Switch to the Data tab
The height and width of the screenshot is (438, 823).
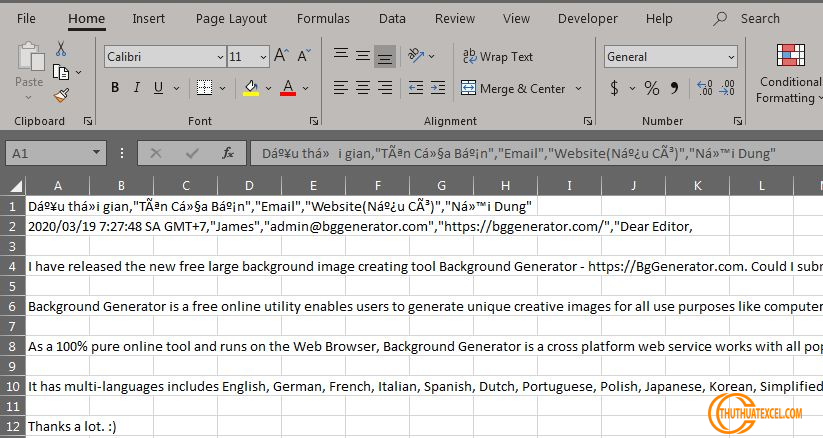392,18
